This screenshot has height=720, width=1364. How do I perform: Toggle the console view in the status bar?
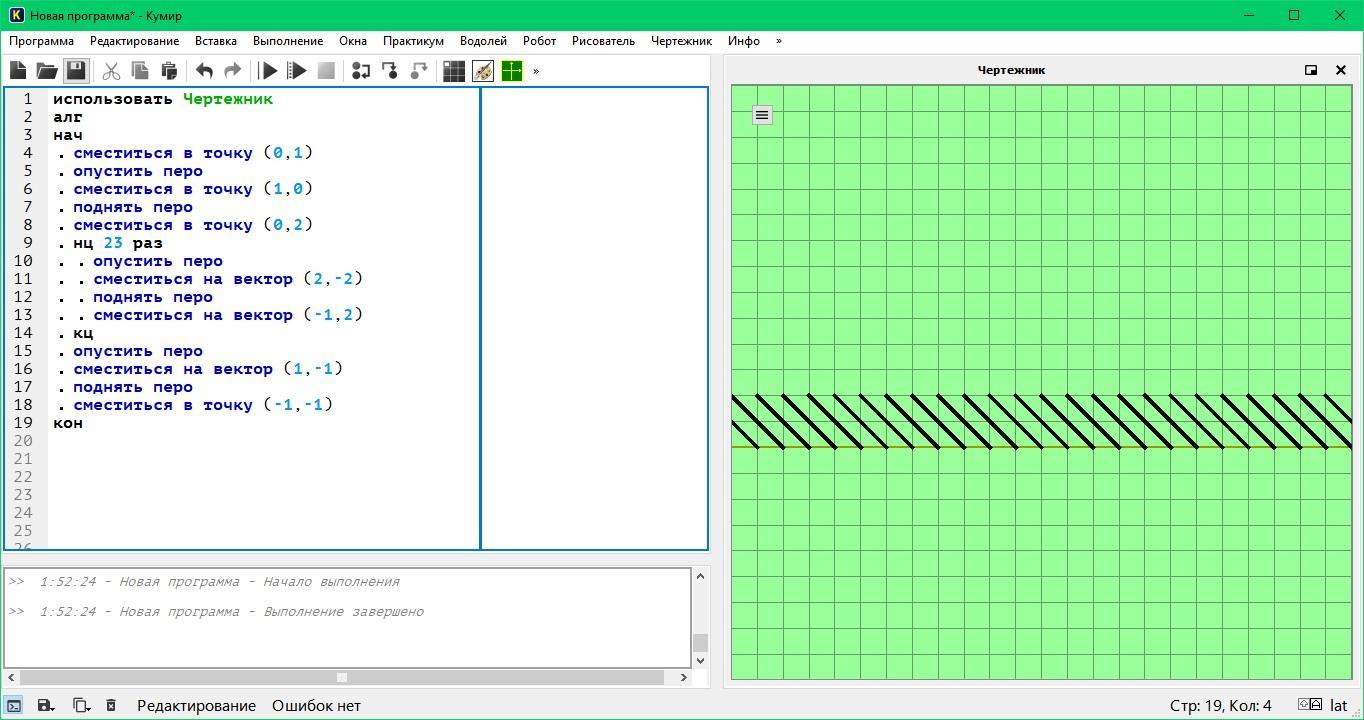tap(14, 706)
